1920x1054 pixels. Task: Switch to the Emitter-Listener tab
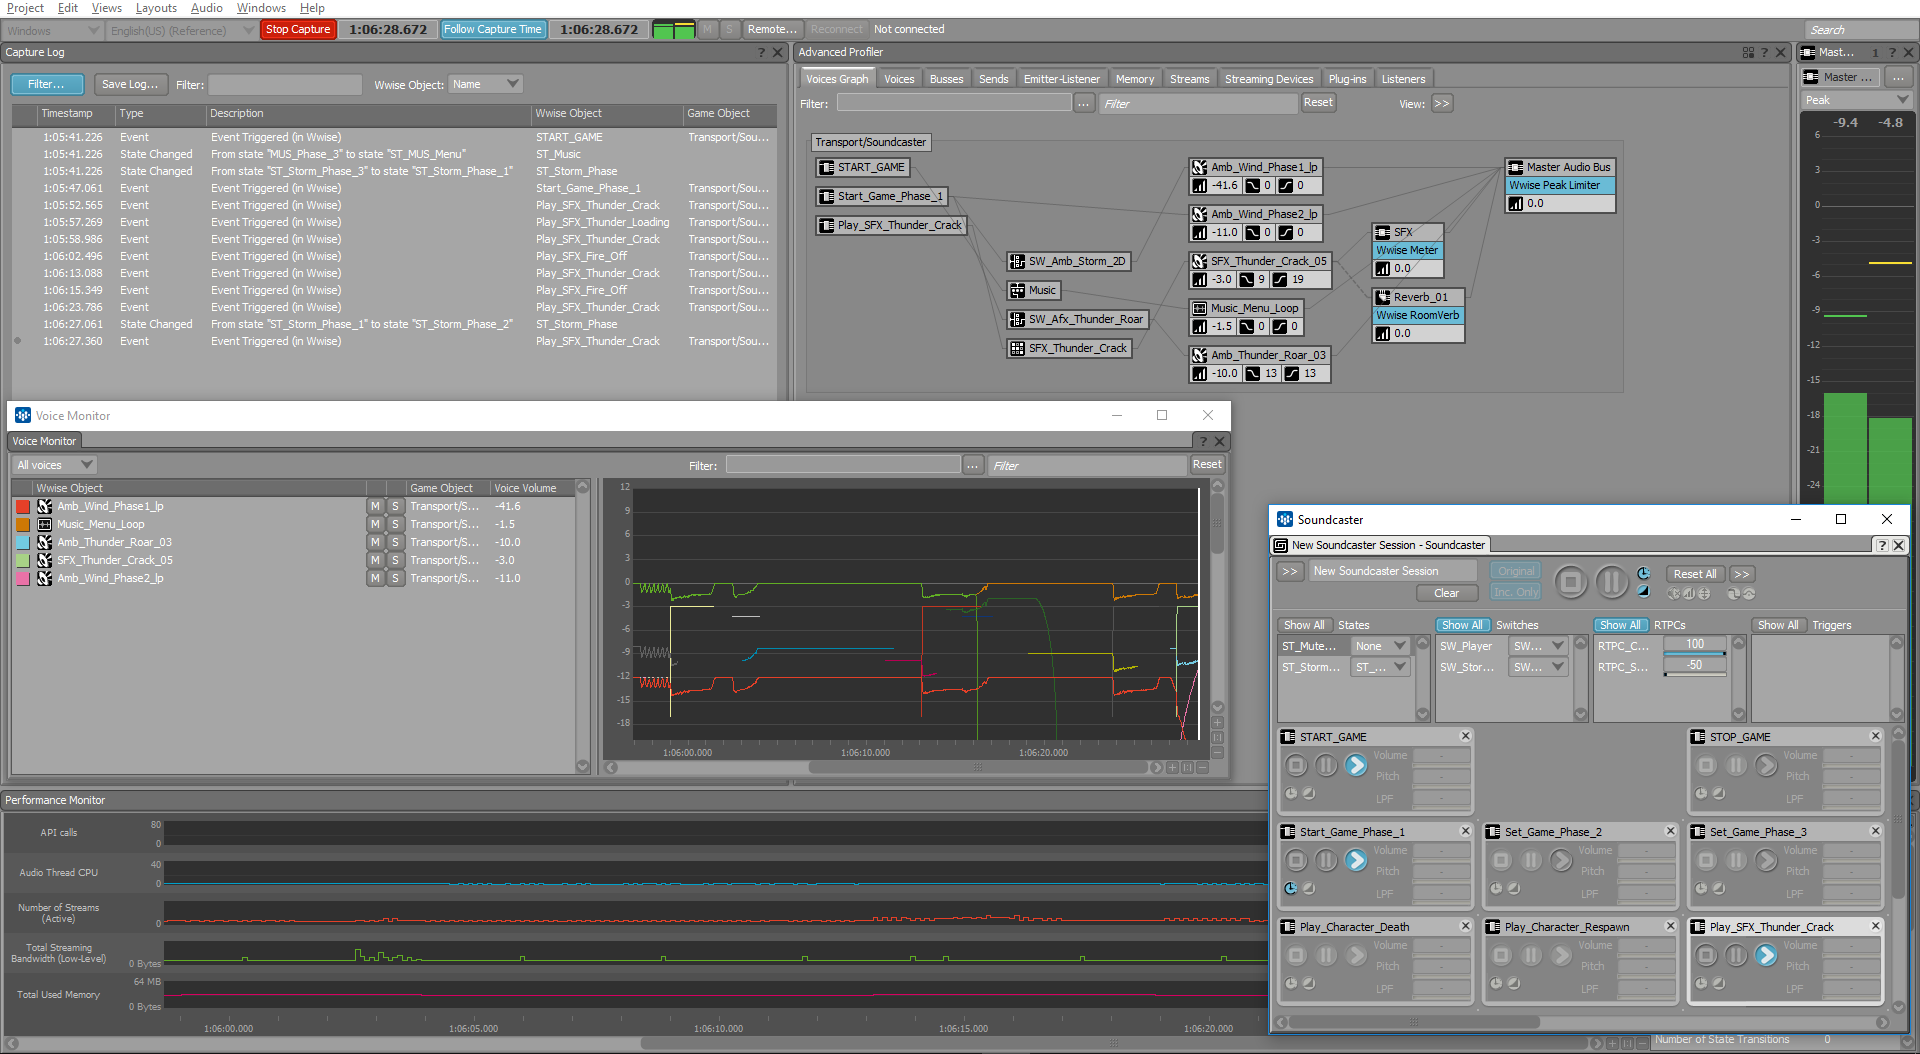[1061, 79]
